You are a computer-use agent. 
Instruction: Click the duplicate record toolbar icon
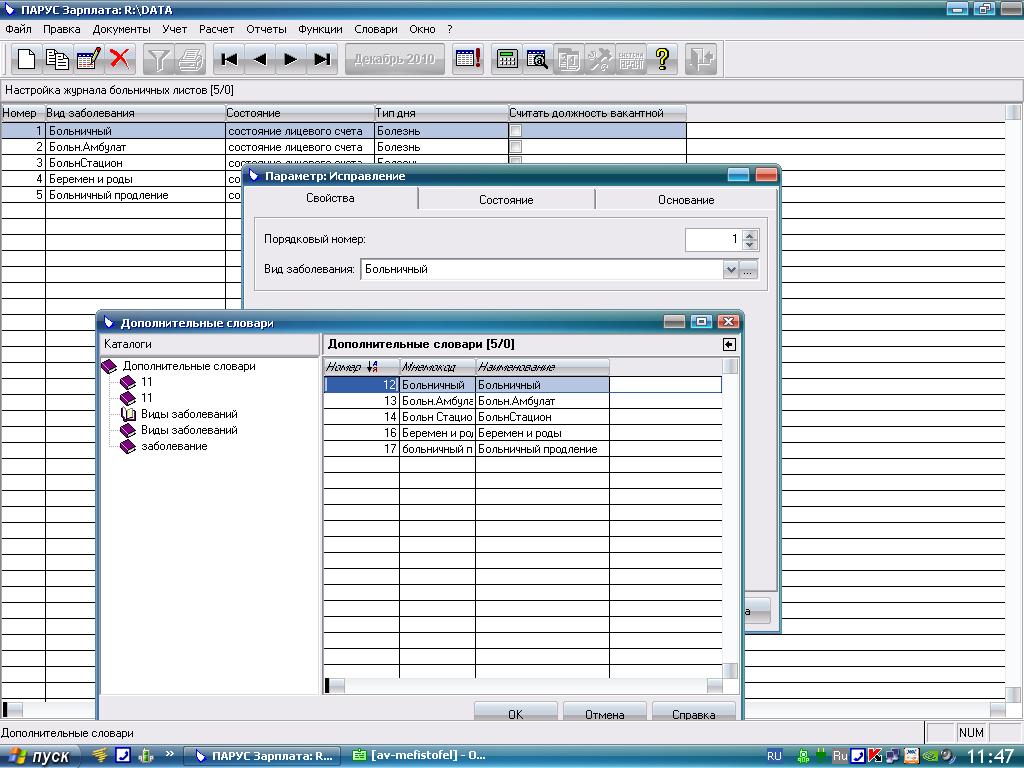[x=58, y=59]
